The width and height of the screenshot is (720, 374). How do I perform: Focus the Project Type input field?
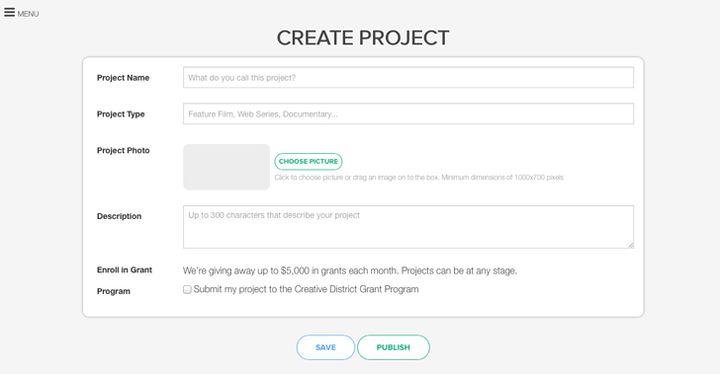coord(408,113)
